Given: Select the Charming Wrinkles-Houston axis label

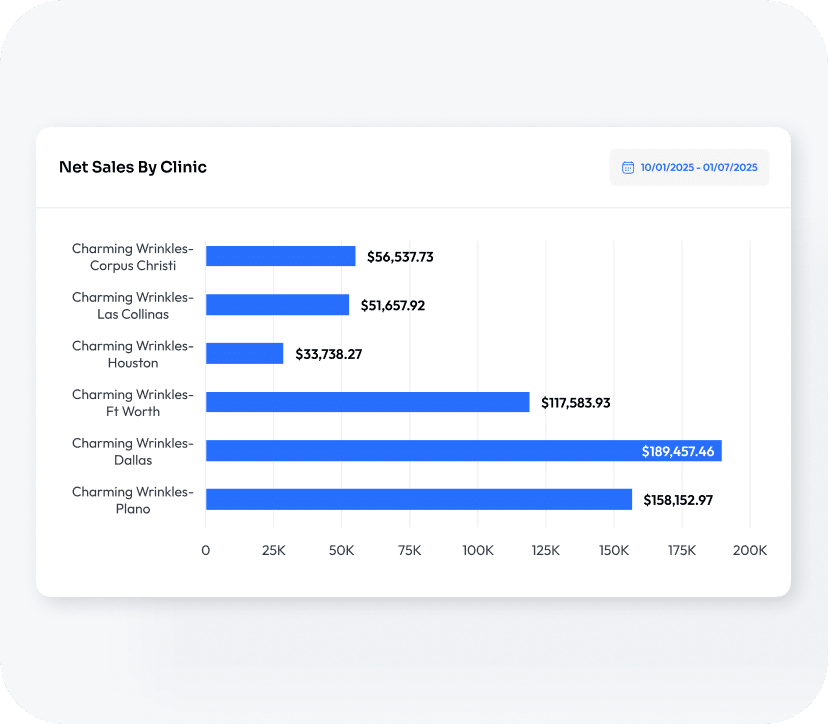Looking at the screenshot, I should coord(132,354).
